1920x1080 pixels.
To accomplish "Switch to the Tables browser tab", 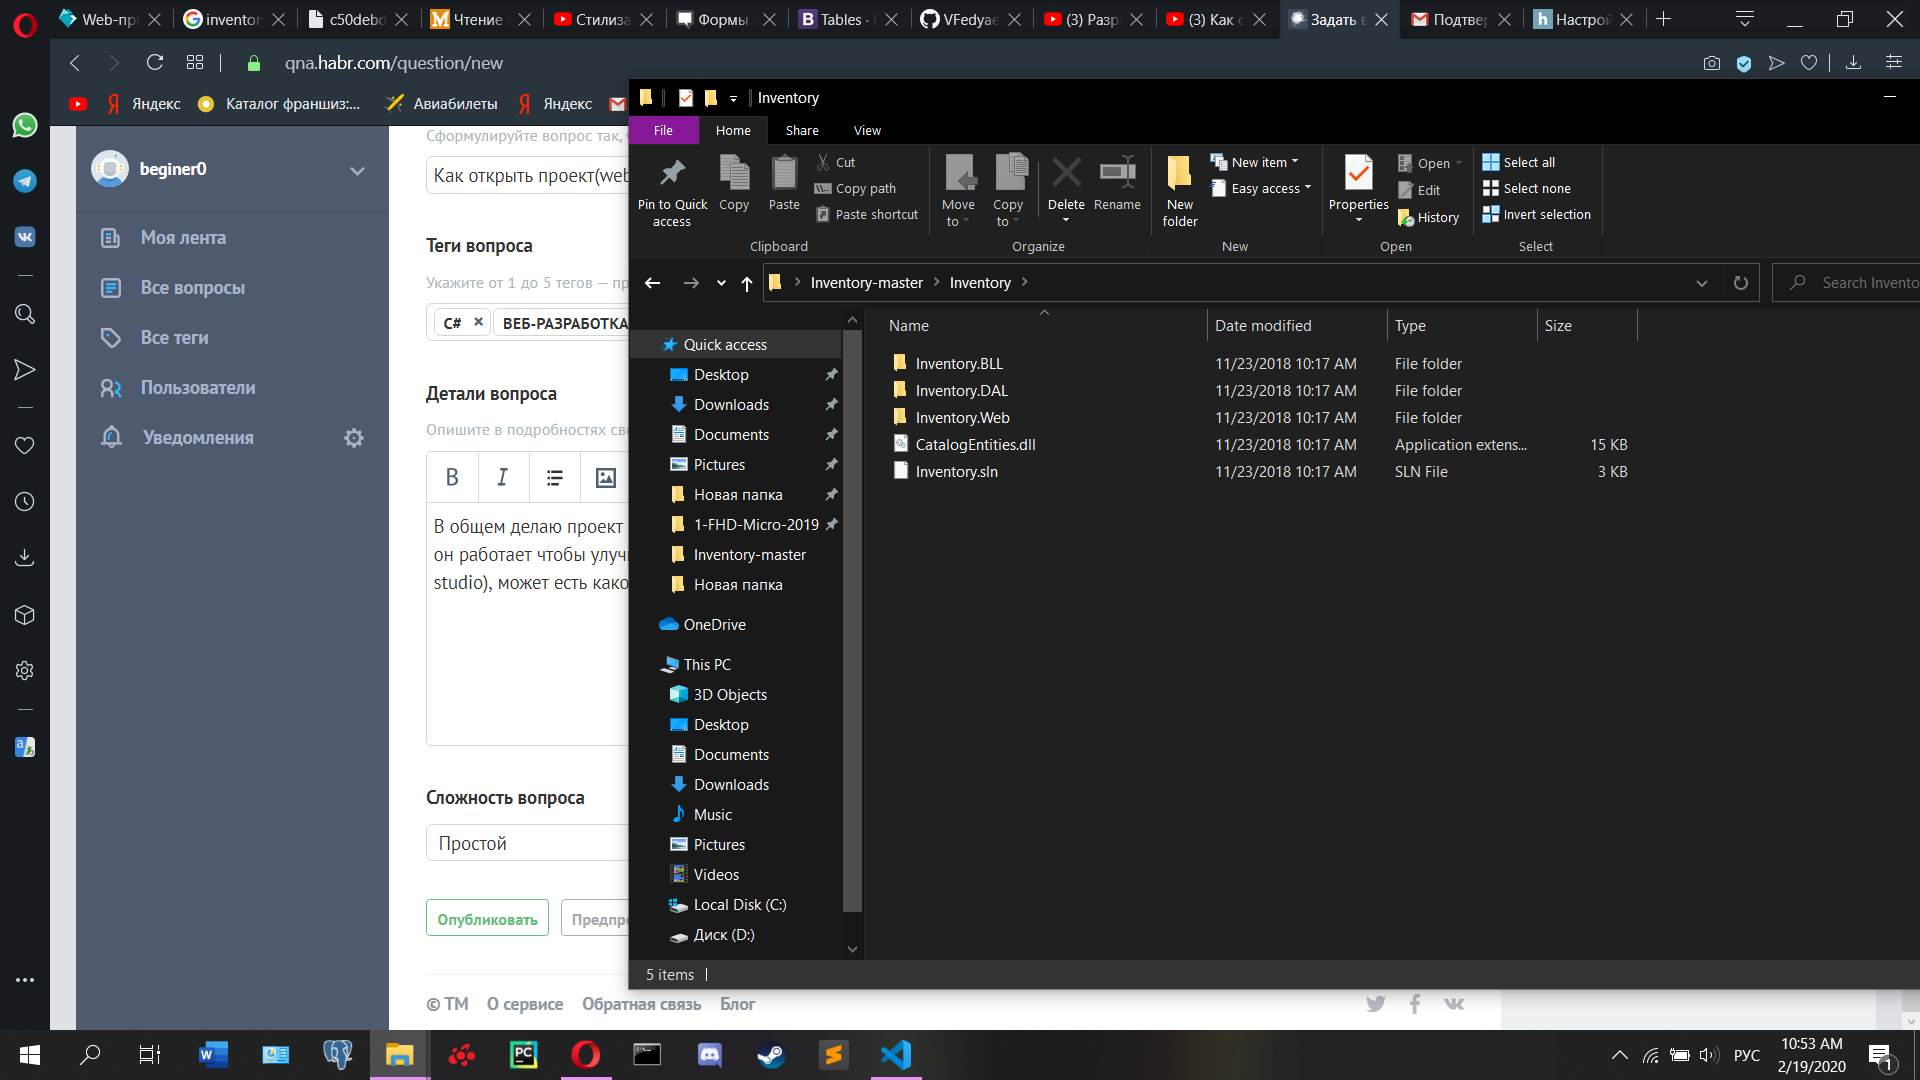I will tap(848, 19).
